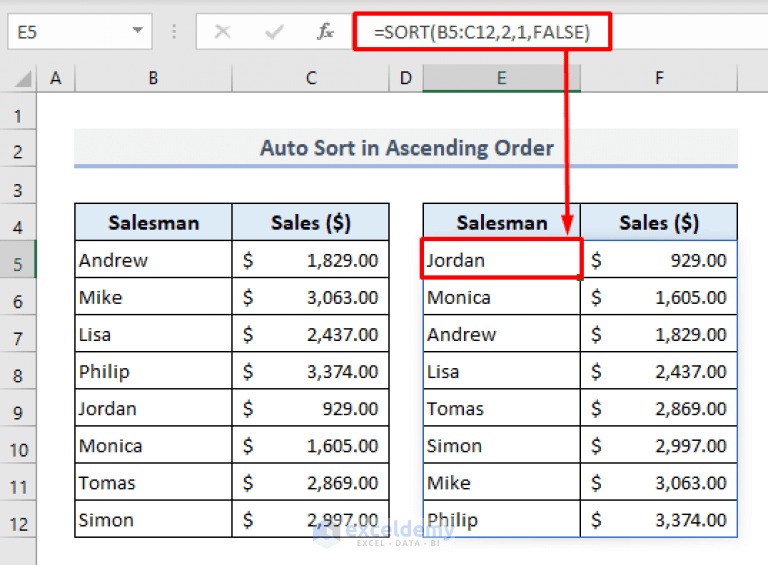
Task: Click the Andrew cell in column B
Action: coord(153,259)
